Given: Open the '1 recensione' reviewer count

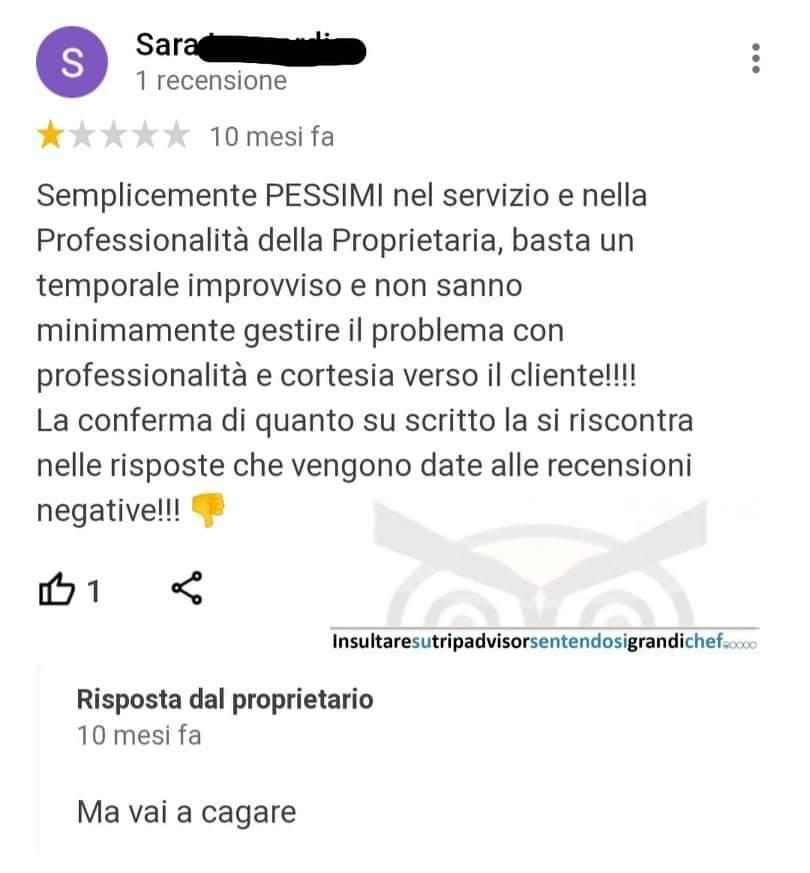Looking at the screenshot, I should (212, 81).
